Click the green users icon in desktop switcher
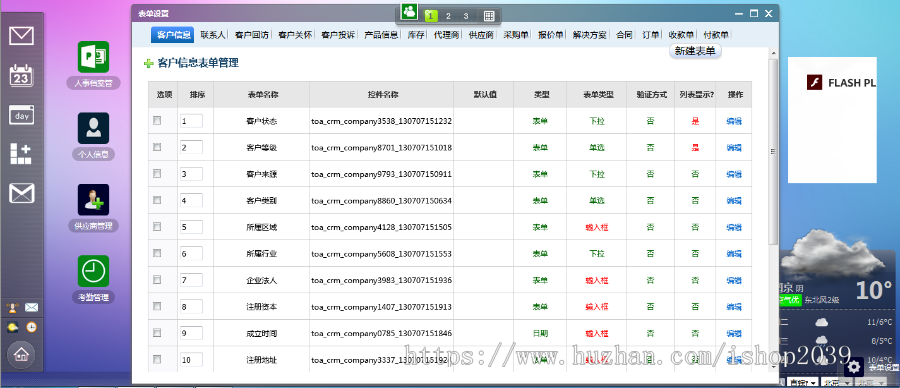900x388 pixels. pyautogui.click(x=409, y=11)
